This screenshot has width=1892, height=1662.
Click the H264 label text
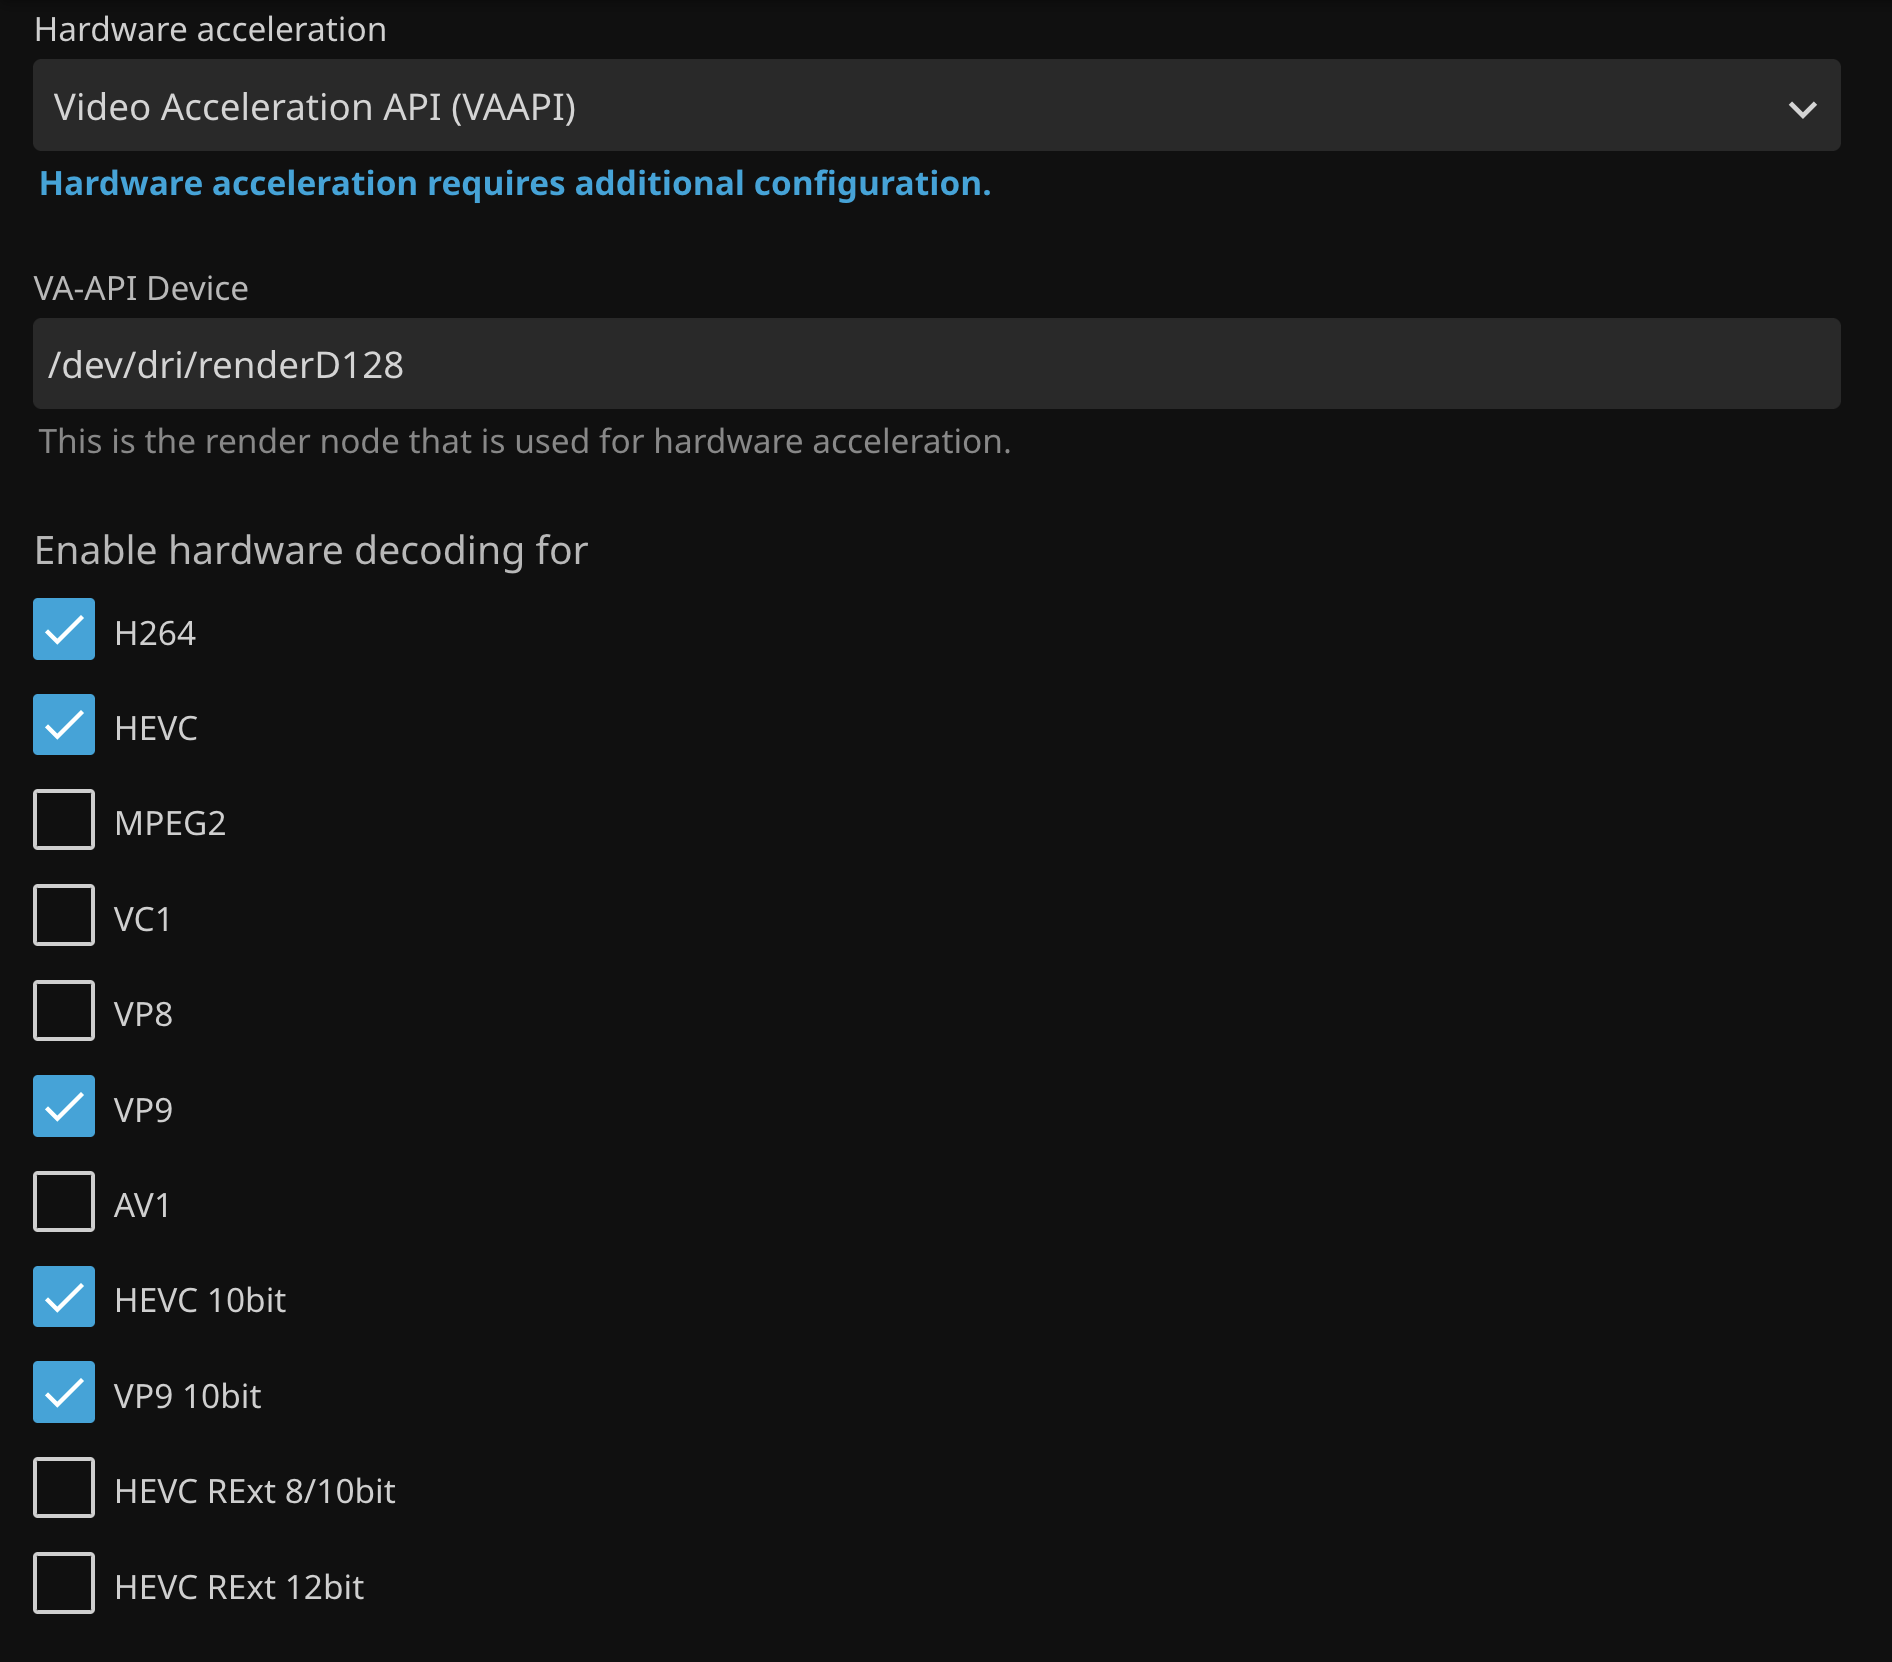[155, 634]
